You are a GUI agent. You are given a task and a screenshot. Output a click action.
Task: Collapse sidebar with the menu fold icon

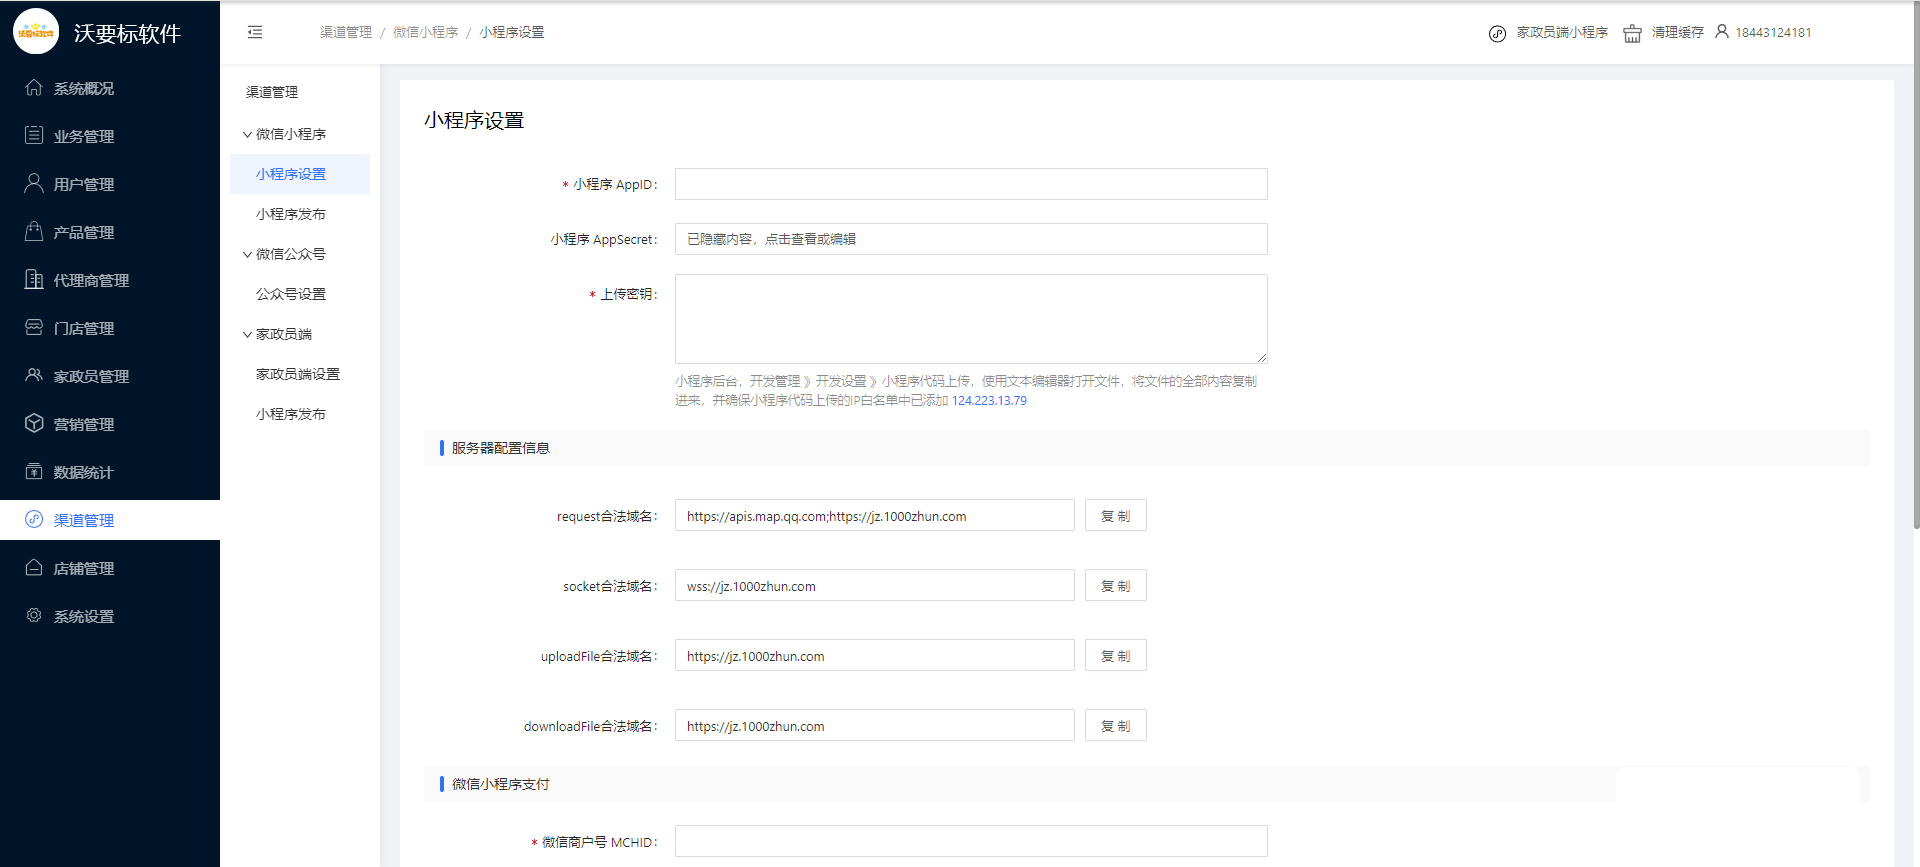click(x=255, y=32)
